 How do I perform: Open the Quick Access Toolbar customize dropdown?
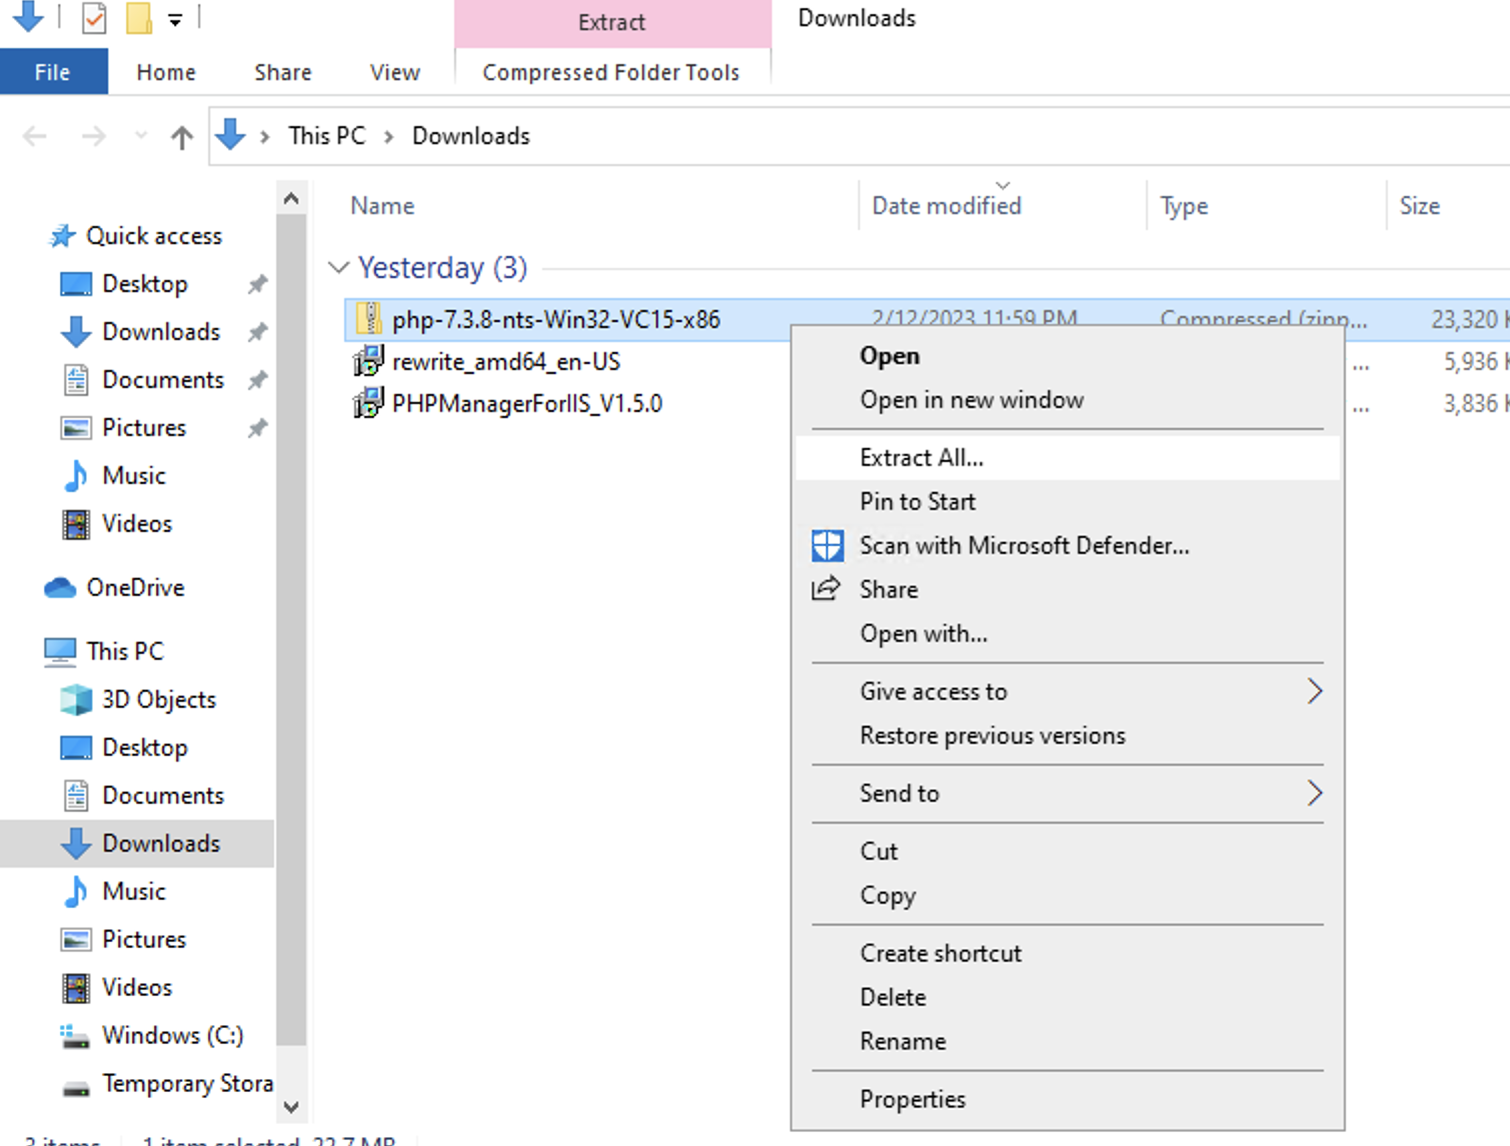click(175, 20)
